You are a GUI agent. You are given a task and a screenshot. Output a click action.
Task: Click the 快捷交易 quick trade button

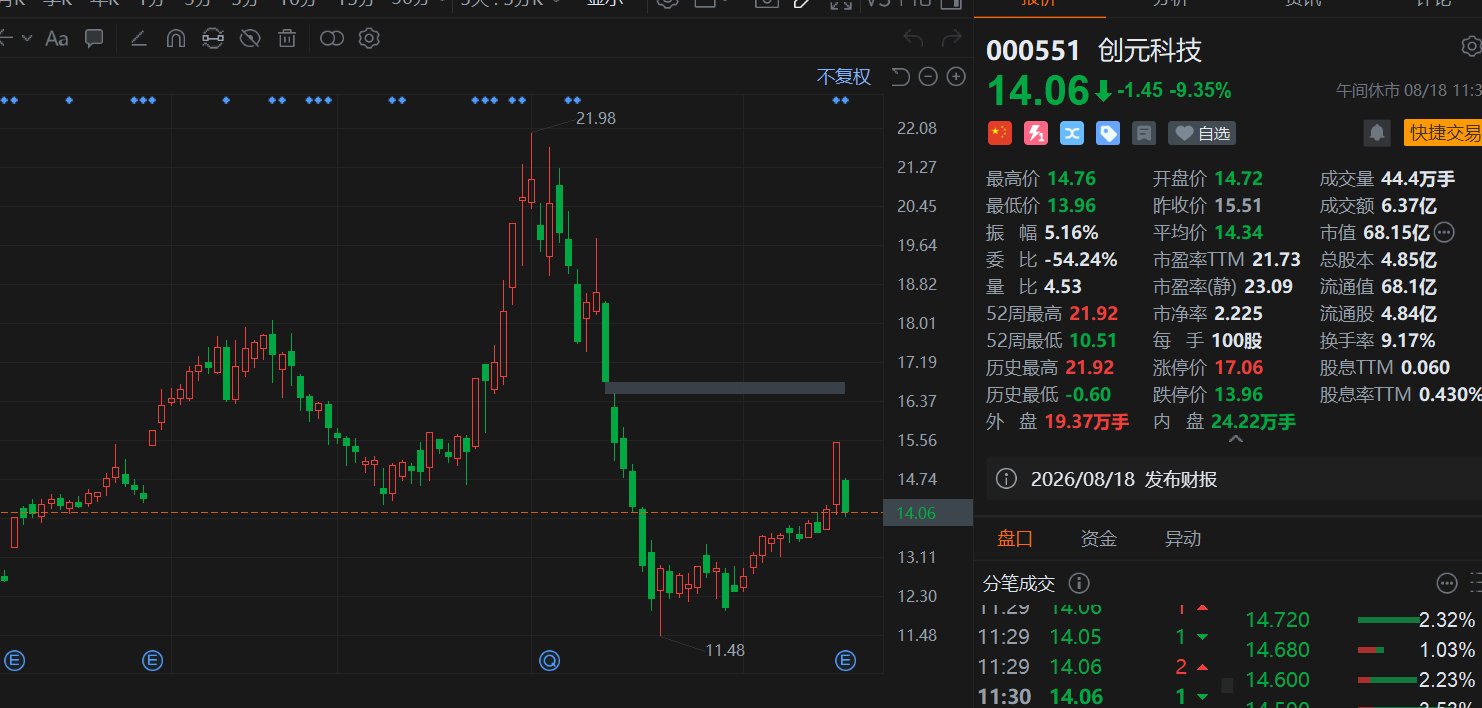pyautogui.click(x=1443, y=132)
